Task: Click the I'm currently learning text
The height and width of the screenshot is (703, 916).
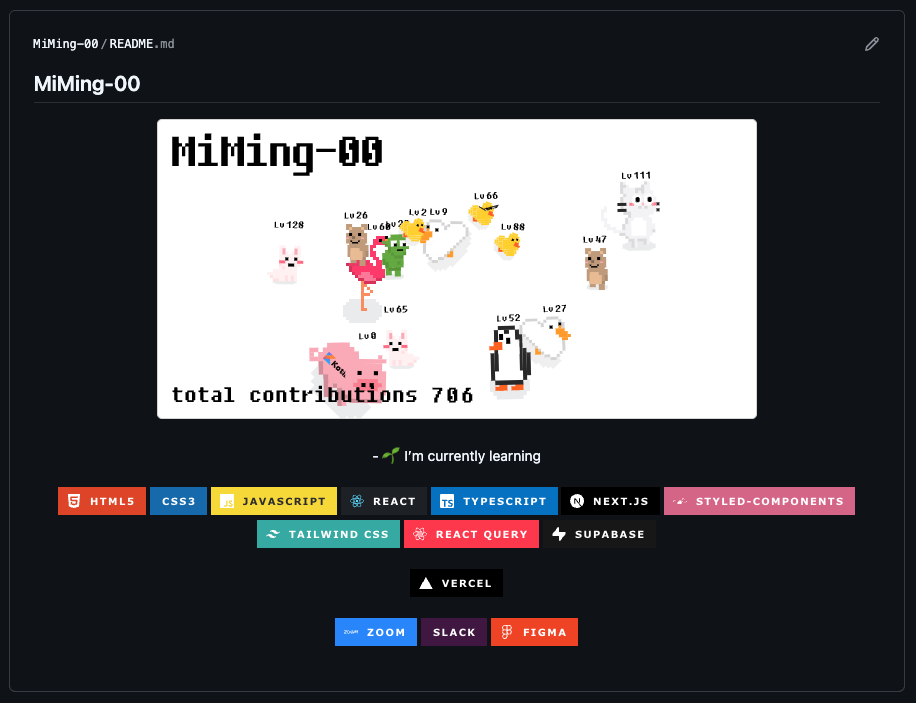Action: [472, 456]
